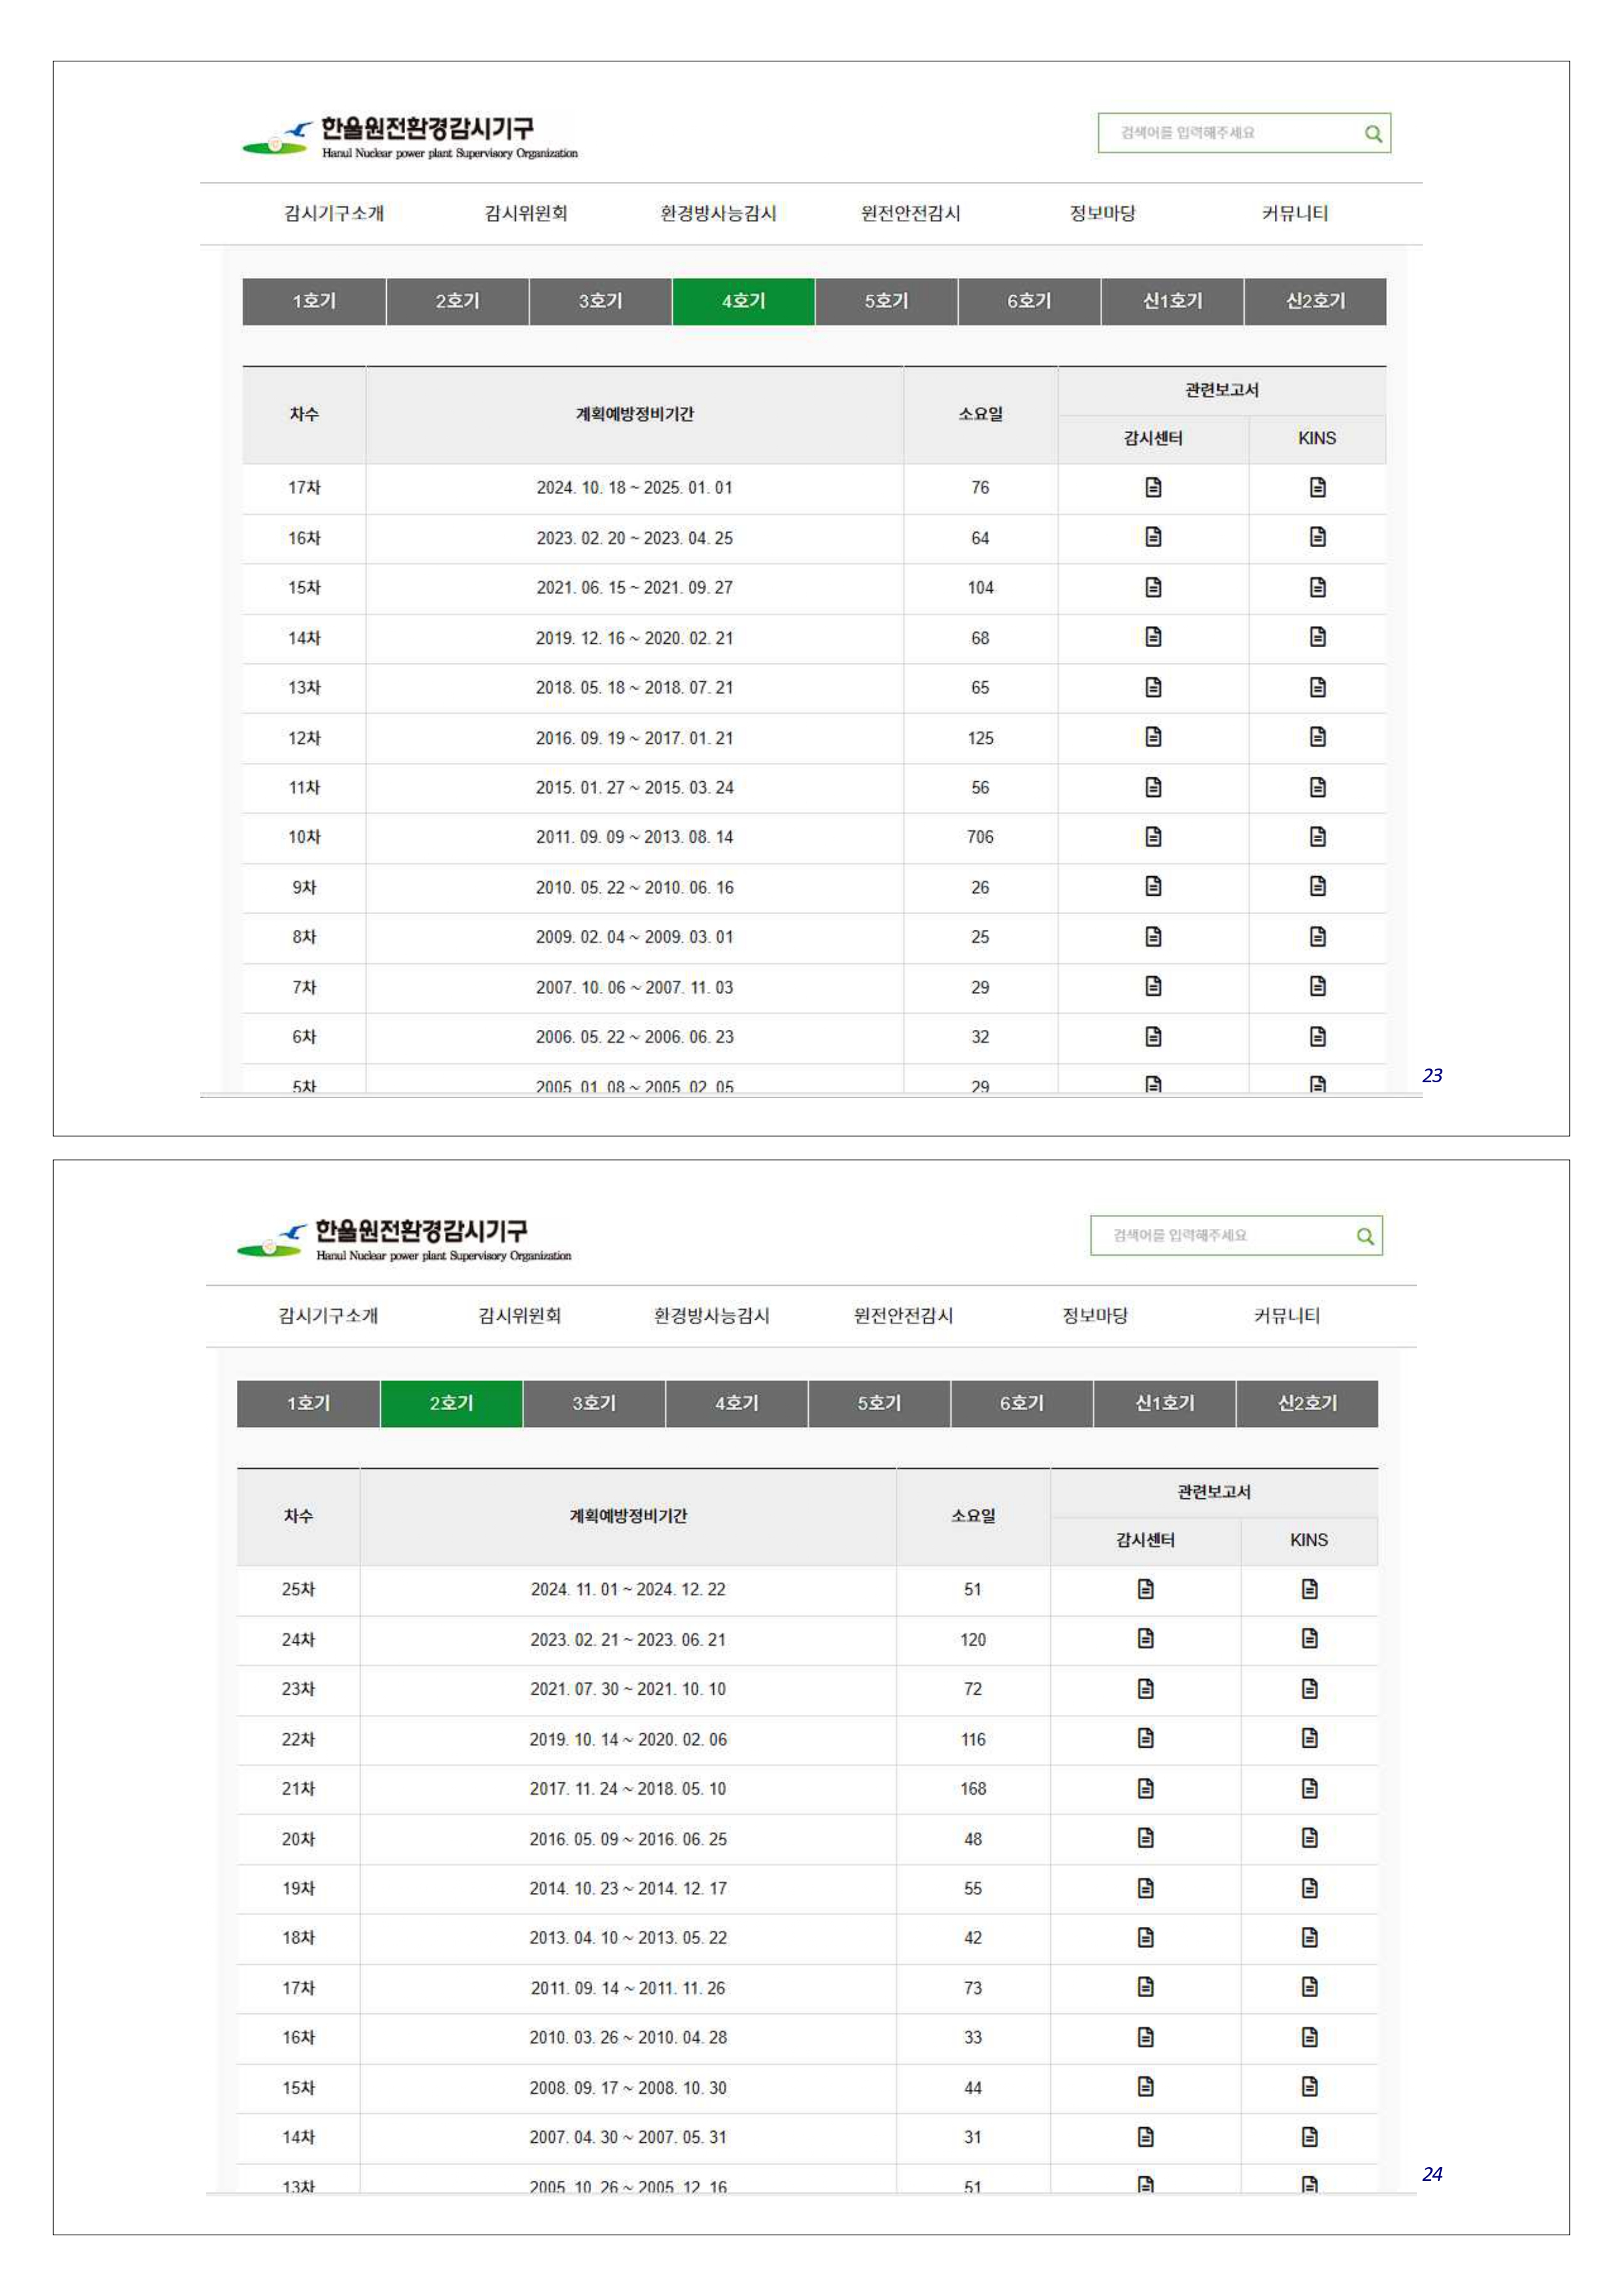
Task: Open 커뮤니티 menu in lower navigation bar
Action: tap(1287, 1315)
